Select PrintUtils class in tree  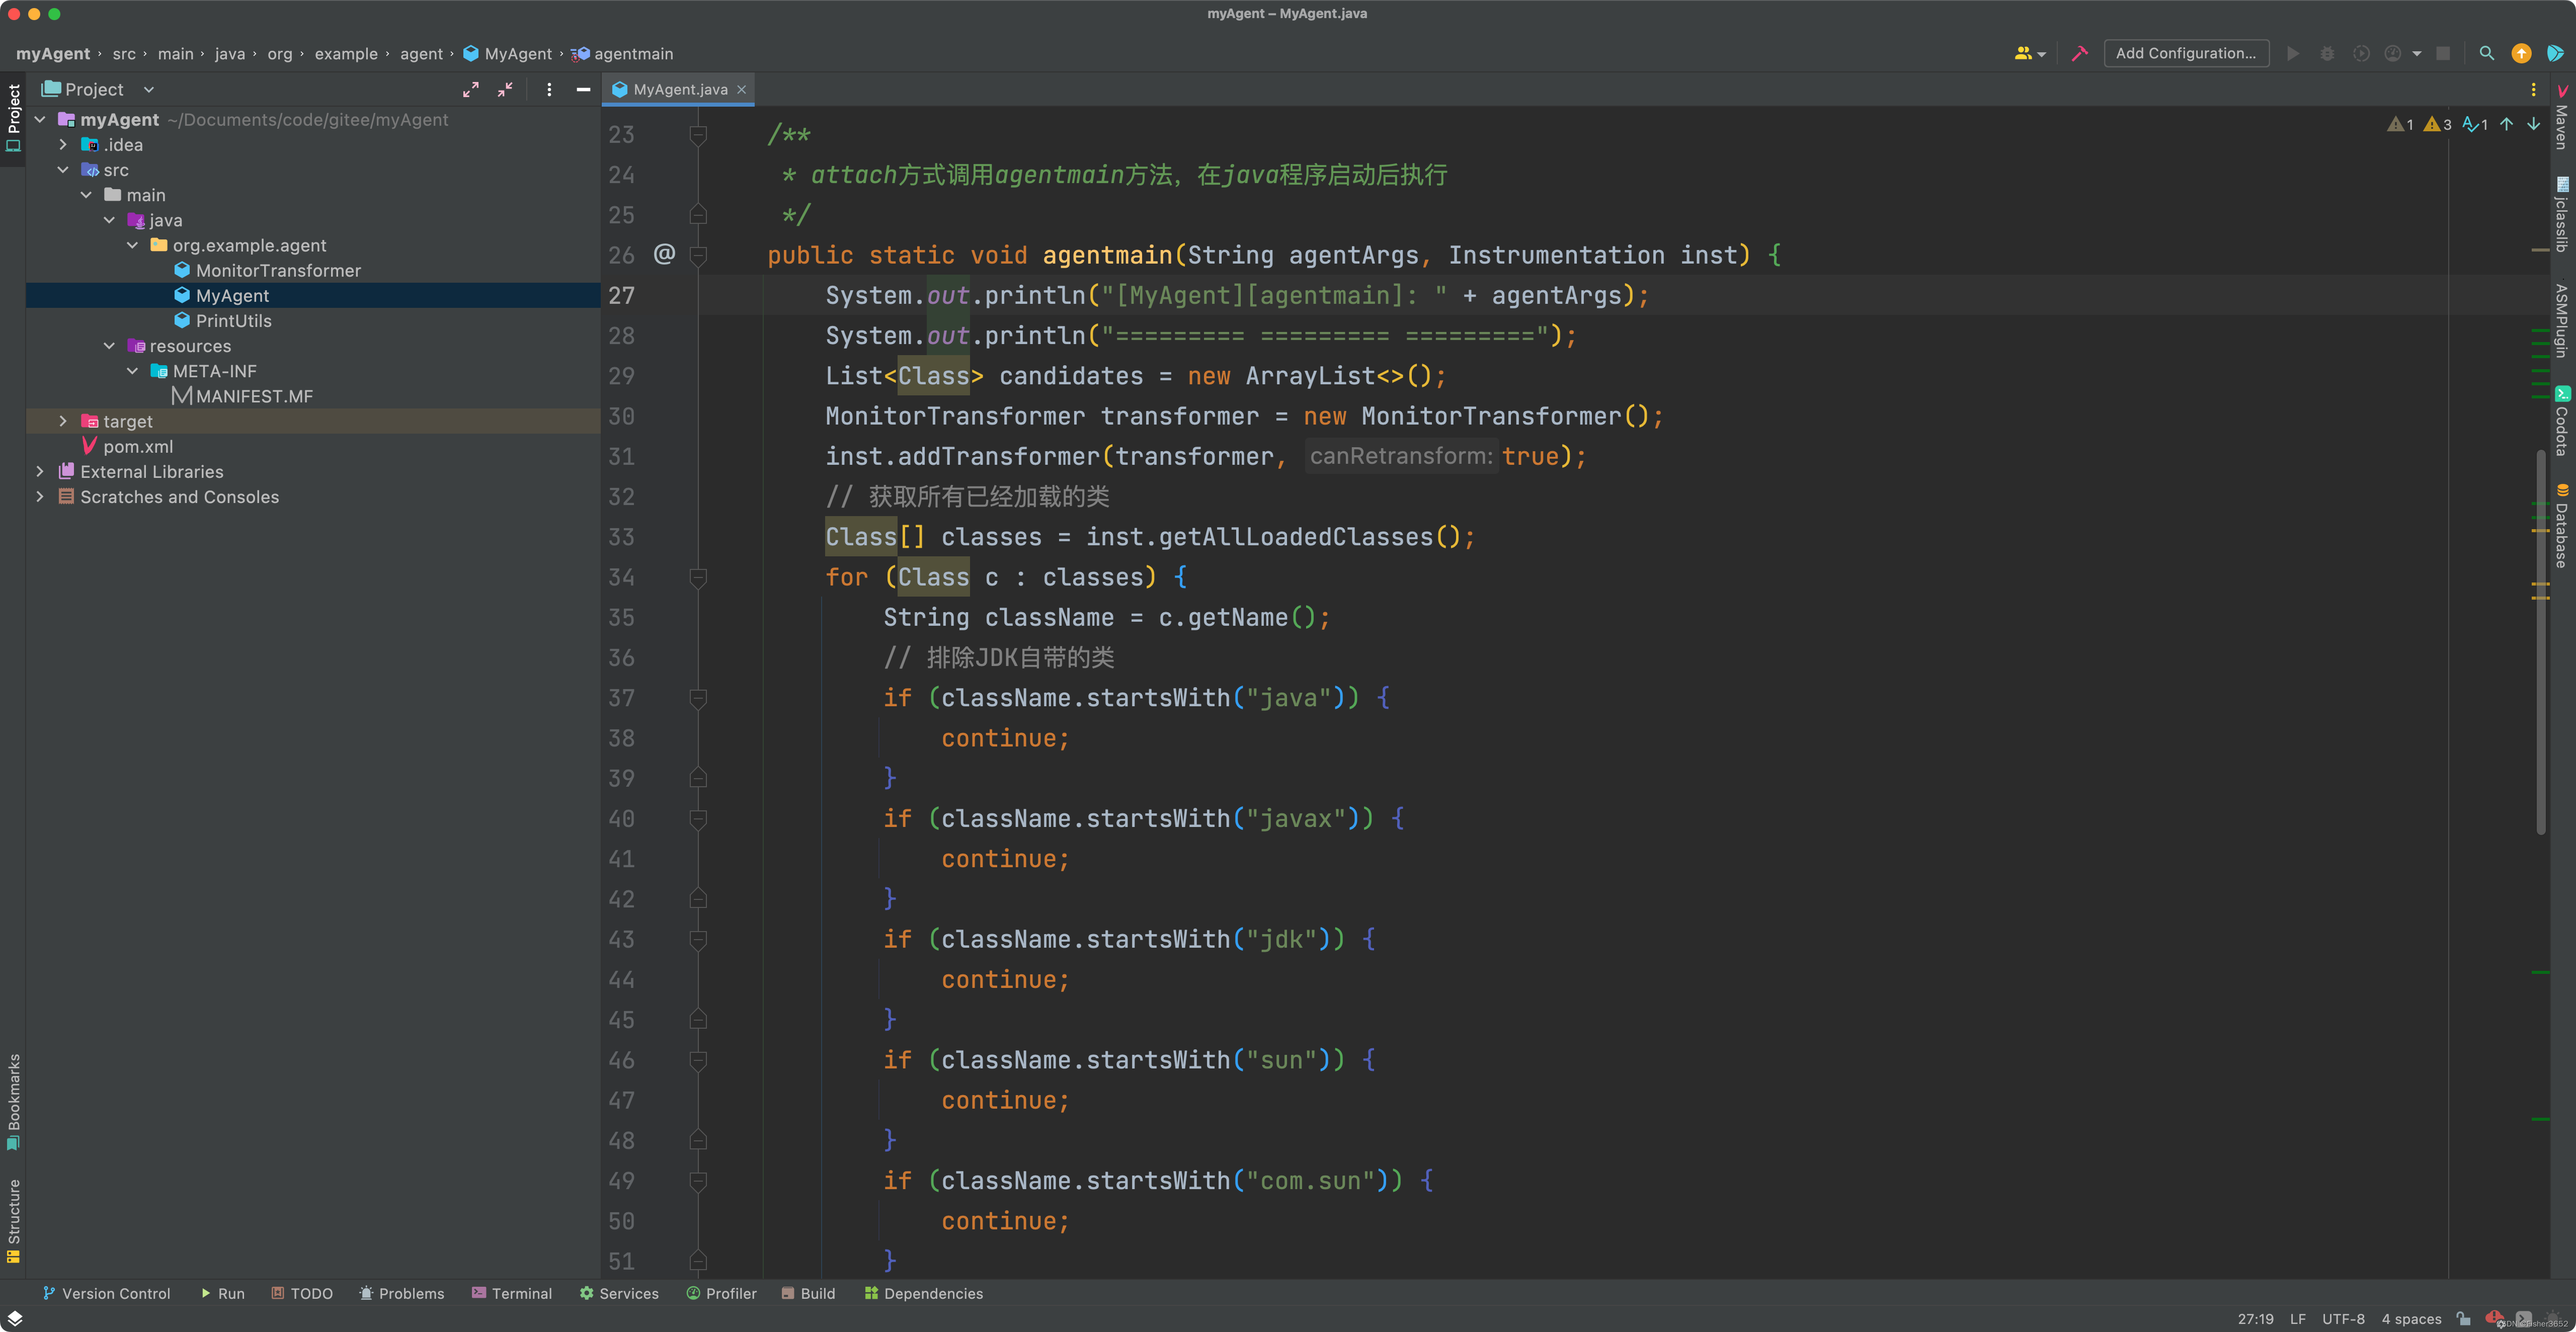click(x=233, y=321)
